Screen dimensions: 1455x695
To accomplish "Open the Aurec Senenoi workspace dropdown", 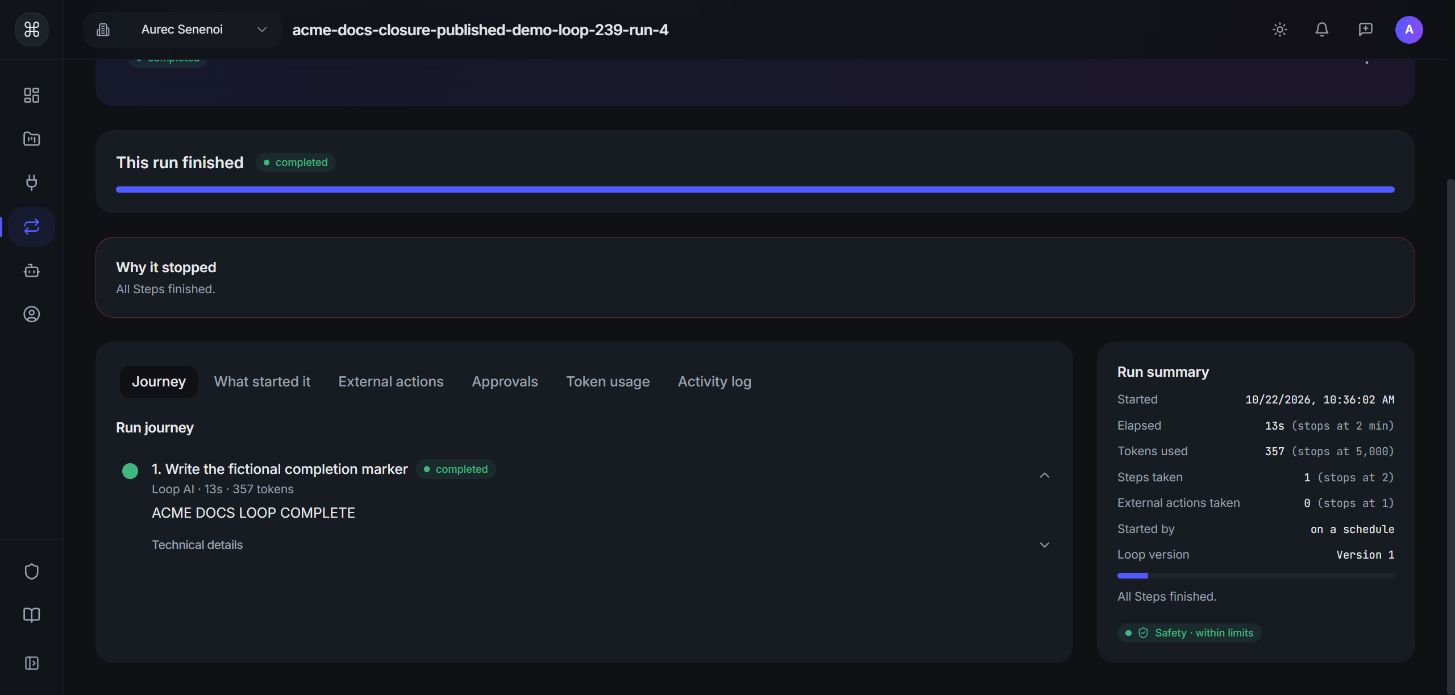I will pyautogui.click(x=183, y=30).
